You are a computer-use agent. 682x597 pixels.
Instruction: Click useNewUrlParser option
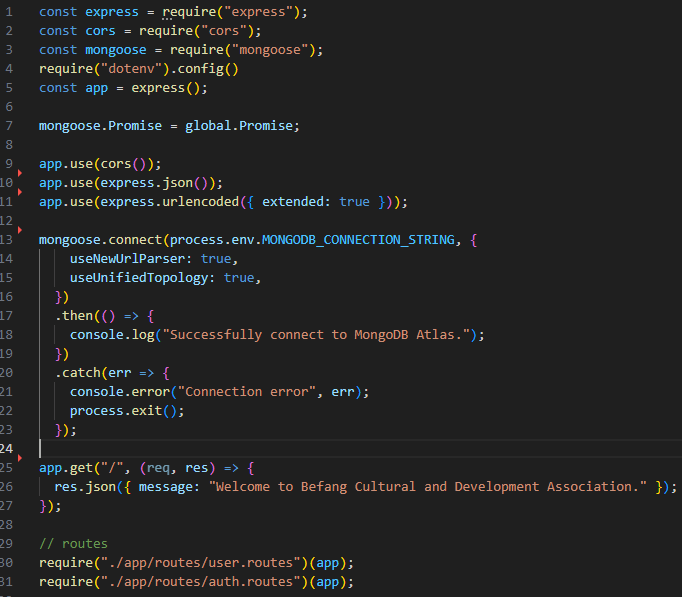pyautogui.click(x=127, y=259)
